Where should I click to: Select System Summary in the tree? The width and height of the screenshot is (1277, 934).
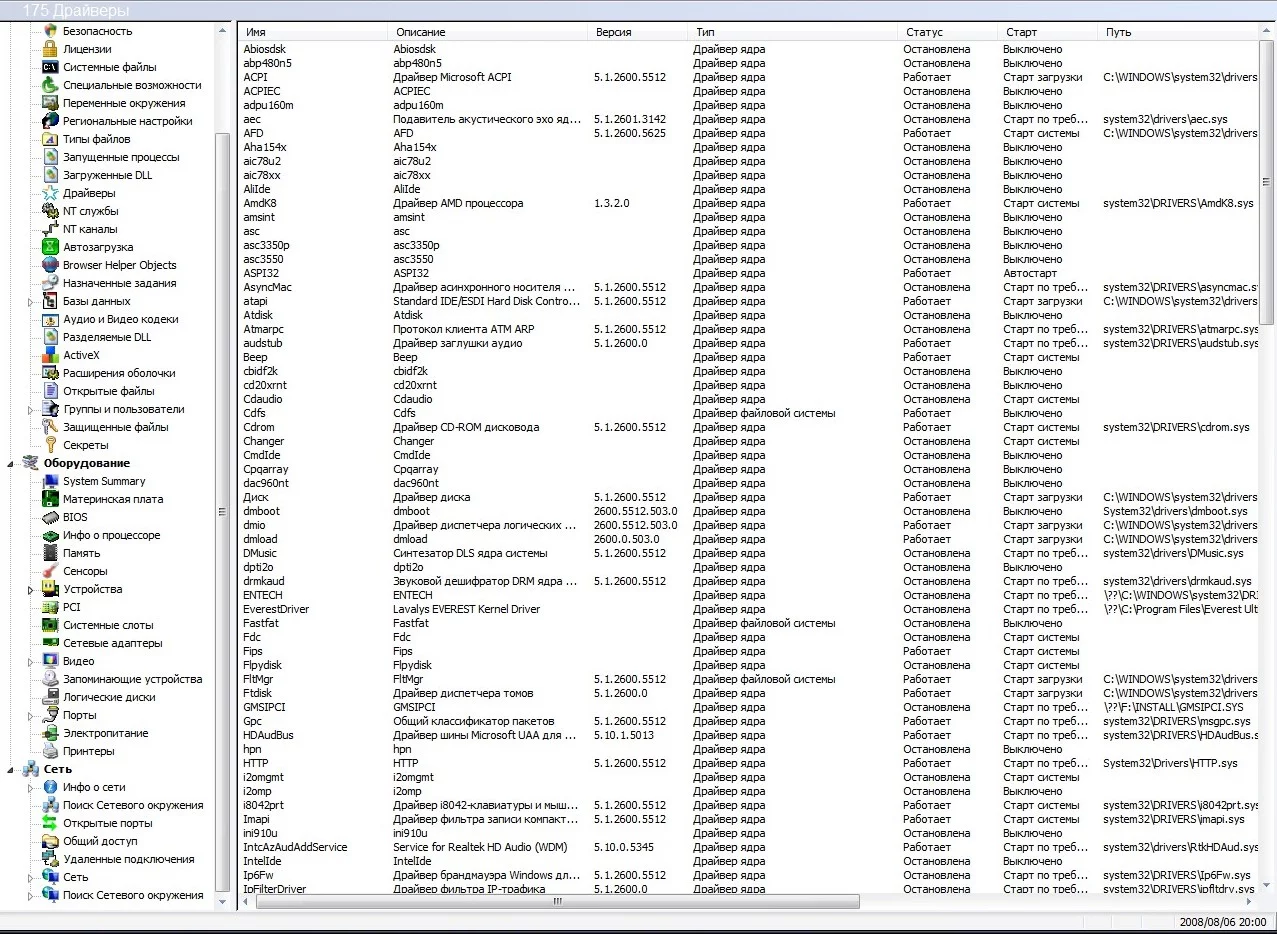click(104, 481)
